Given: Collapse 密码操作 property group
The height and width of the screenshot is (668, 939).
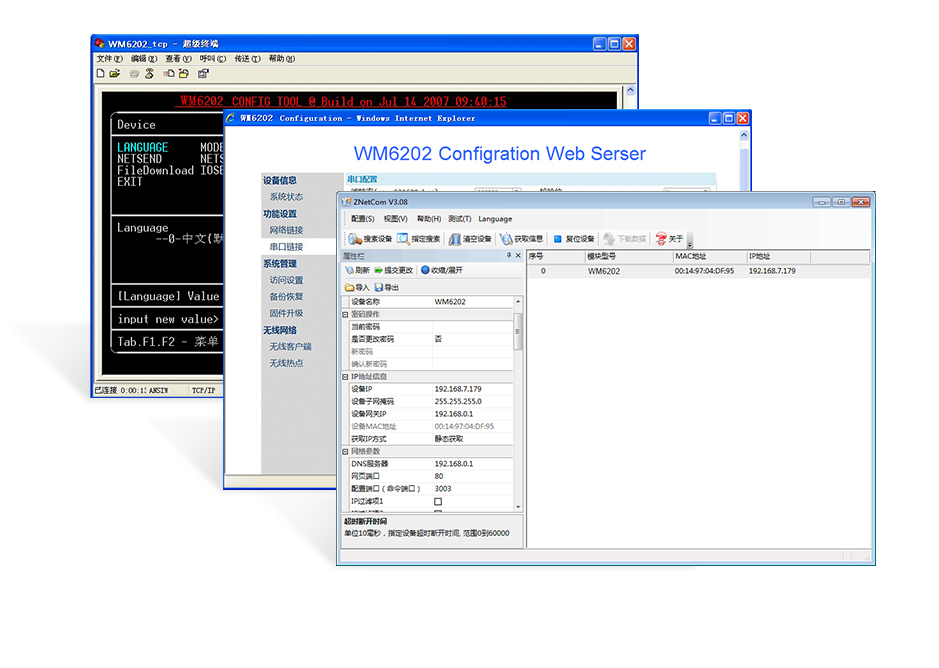Looking at the screenshot, I should click(x=345, y=315).
